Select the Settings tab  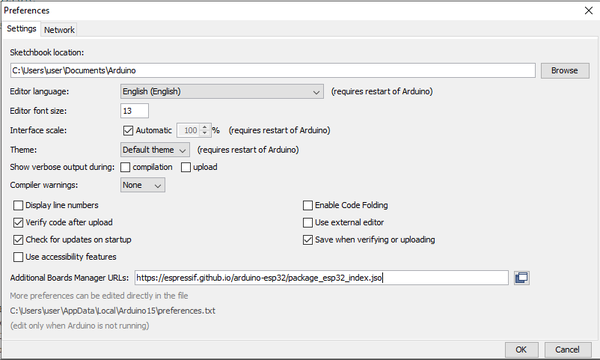pyautogui.click(x=21, y=29)
